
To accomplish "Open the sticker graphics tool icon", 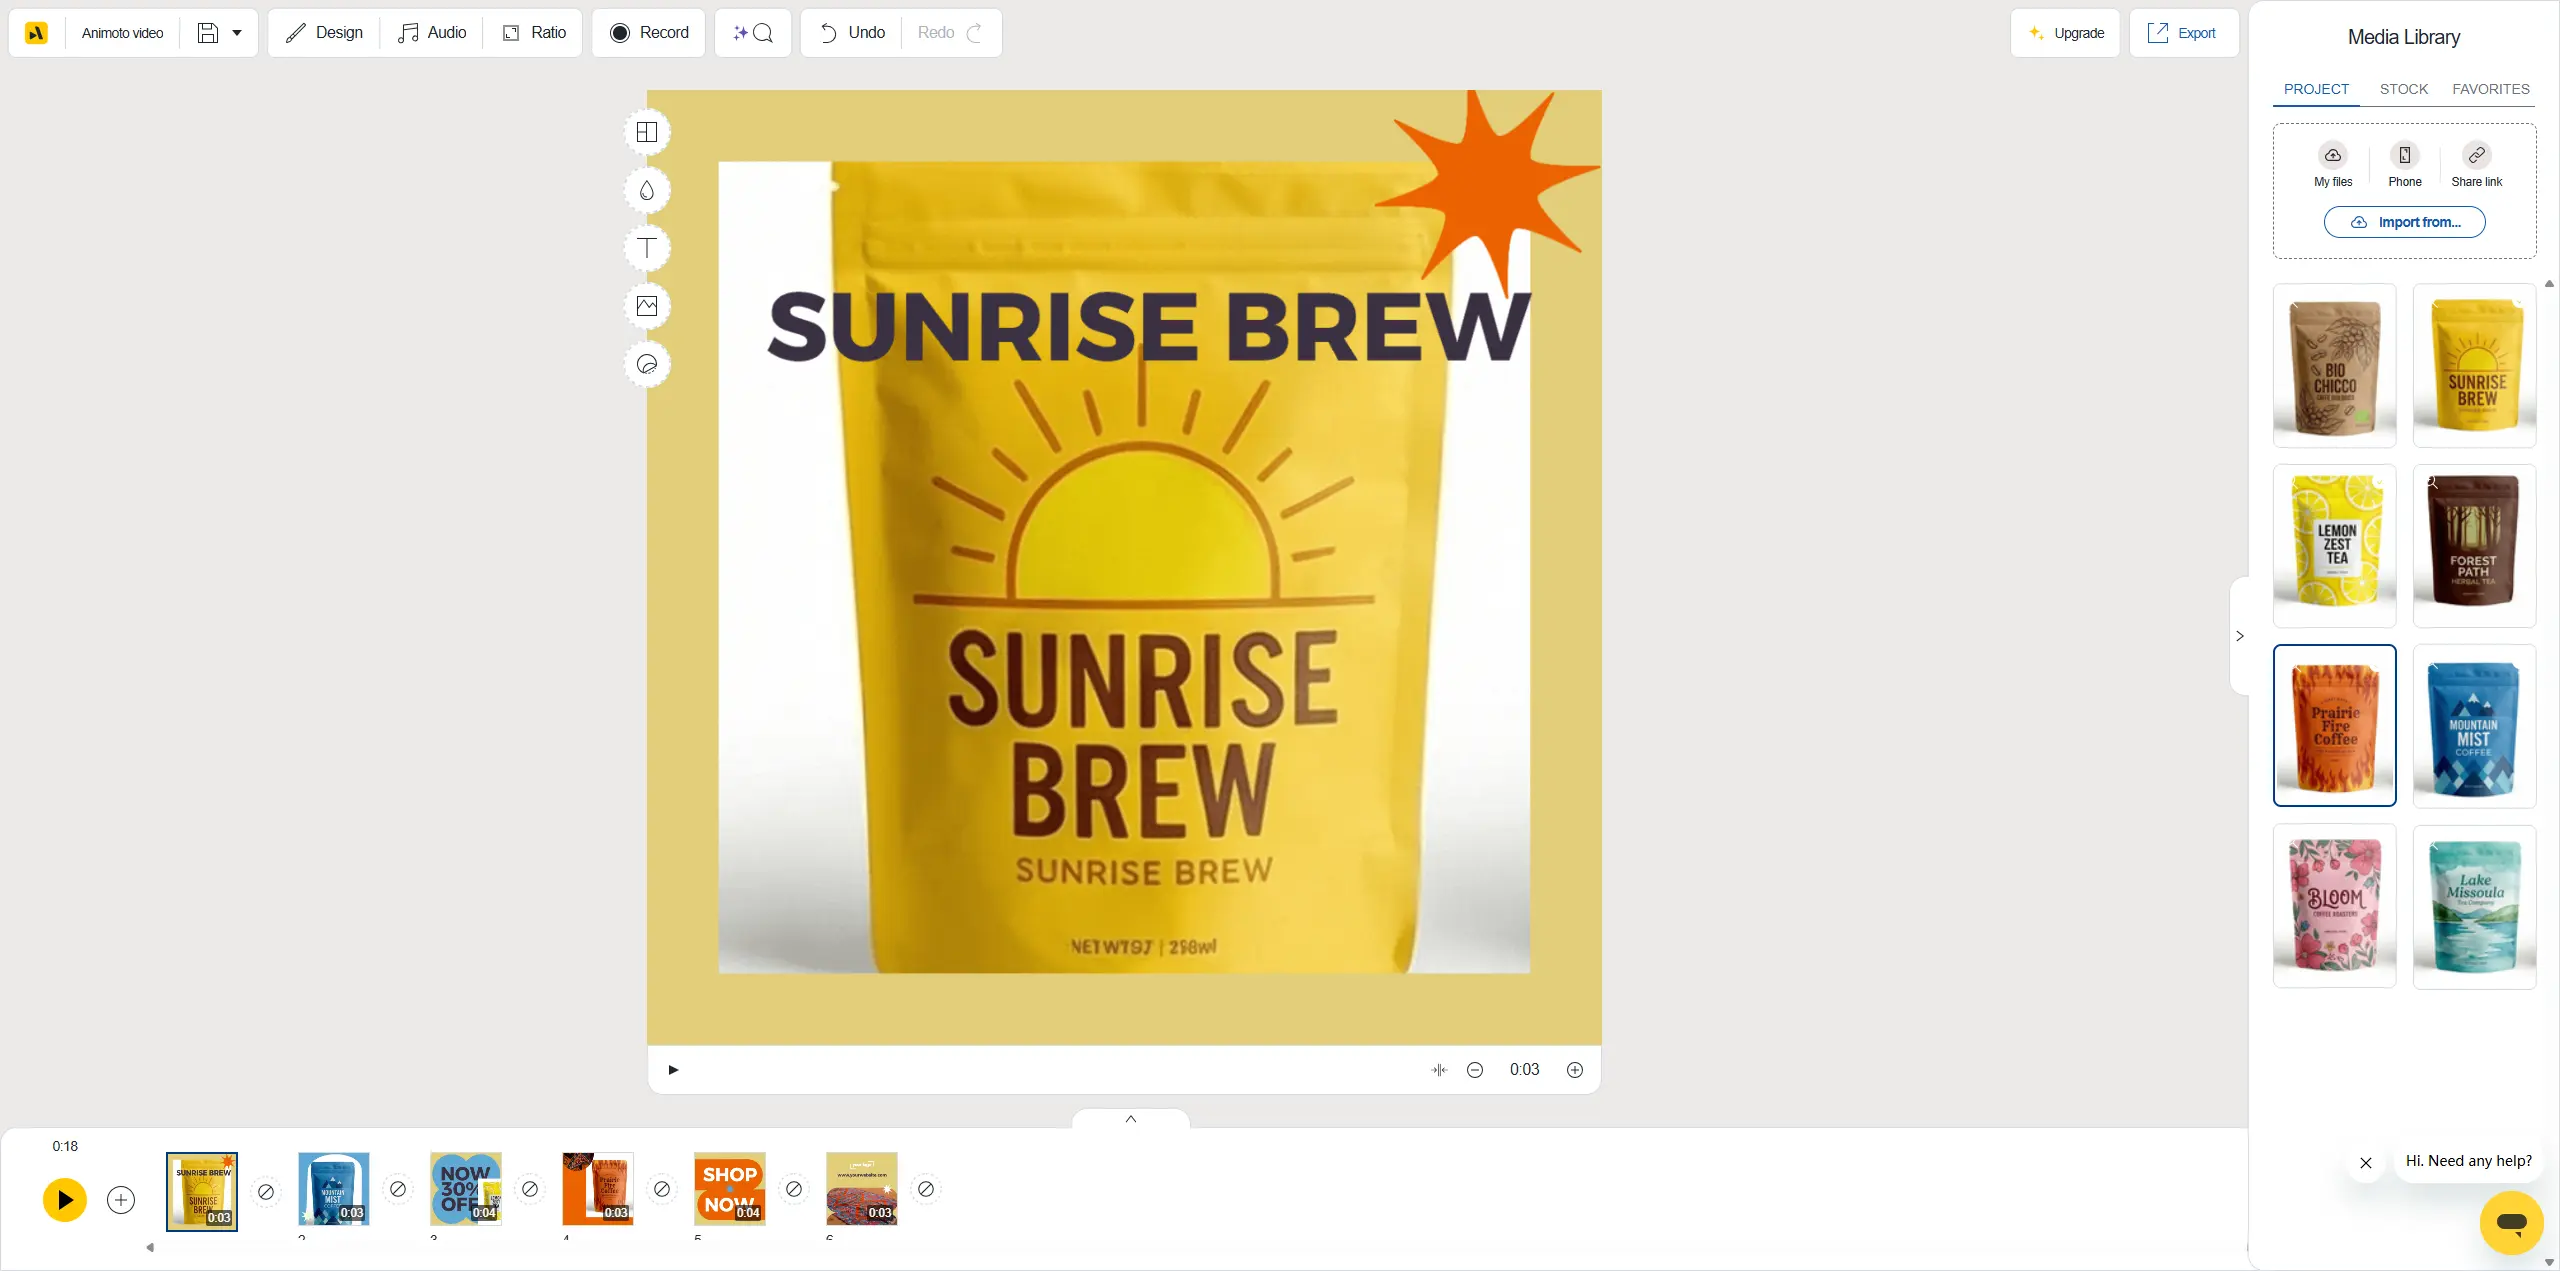I will 647,364.
